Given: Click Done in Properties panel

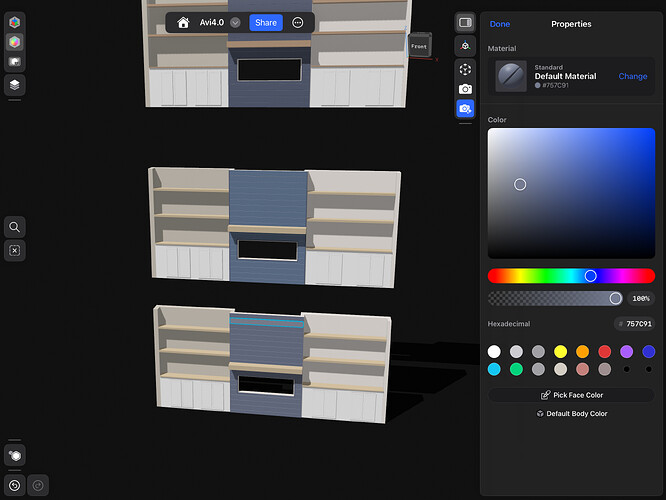Looking at the screenshot, I should (x=500, y=24).
